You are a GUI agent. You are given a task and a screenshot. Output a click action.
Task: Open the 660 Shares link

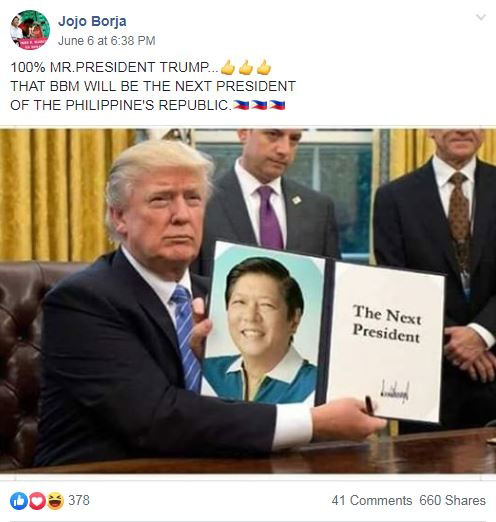click(452, 501)
